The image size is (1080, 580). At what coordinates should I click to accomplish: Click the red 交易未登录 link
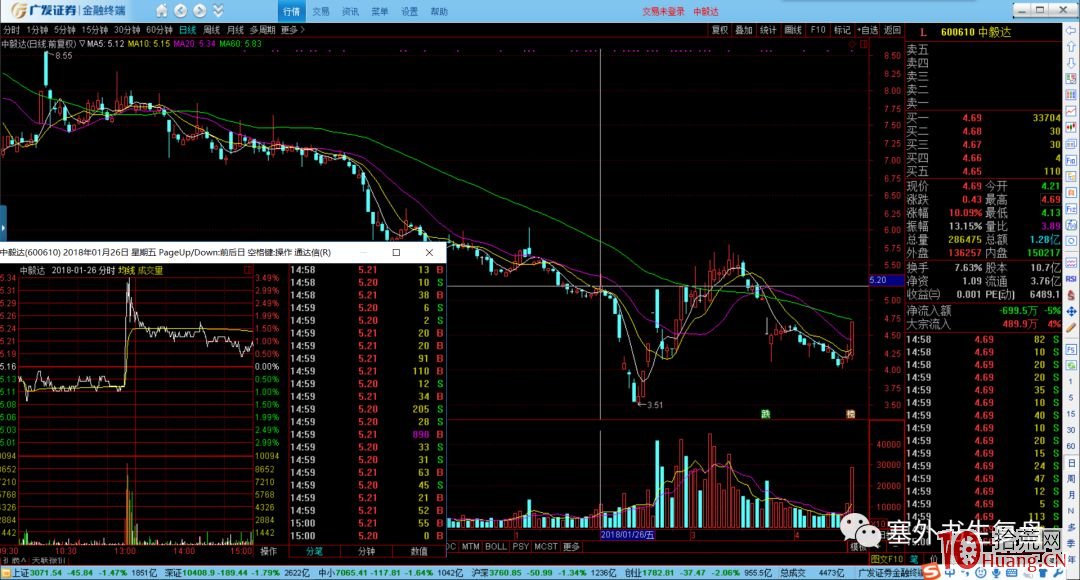(x=663, y=12)
